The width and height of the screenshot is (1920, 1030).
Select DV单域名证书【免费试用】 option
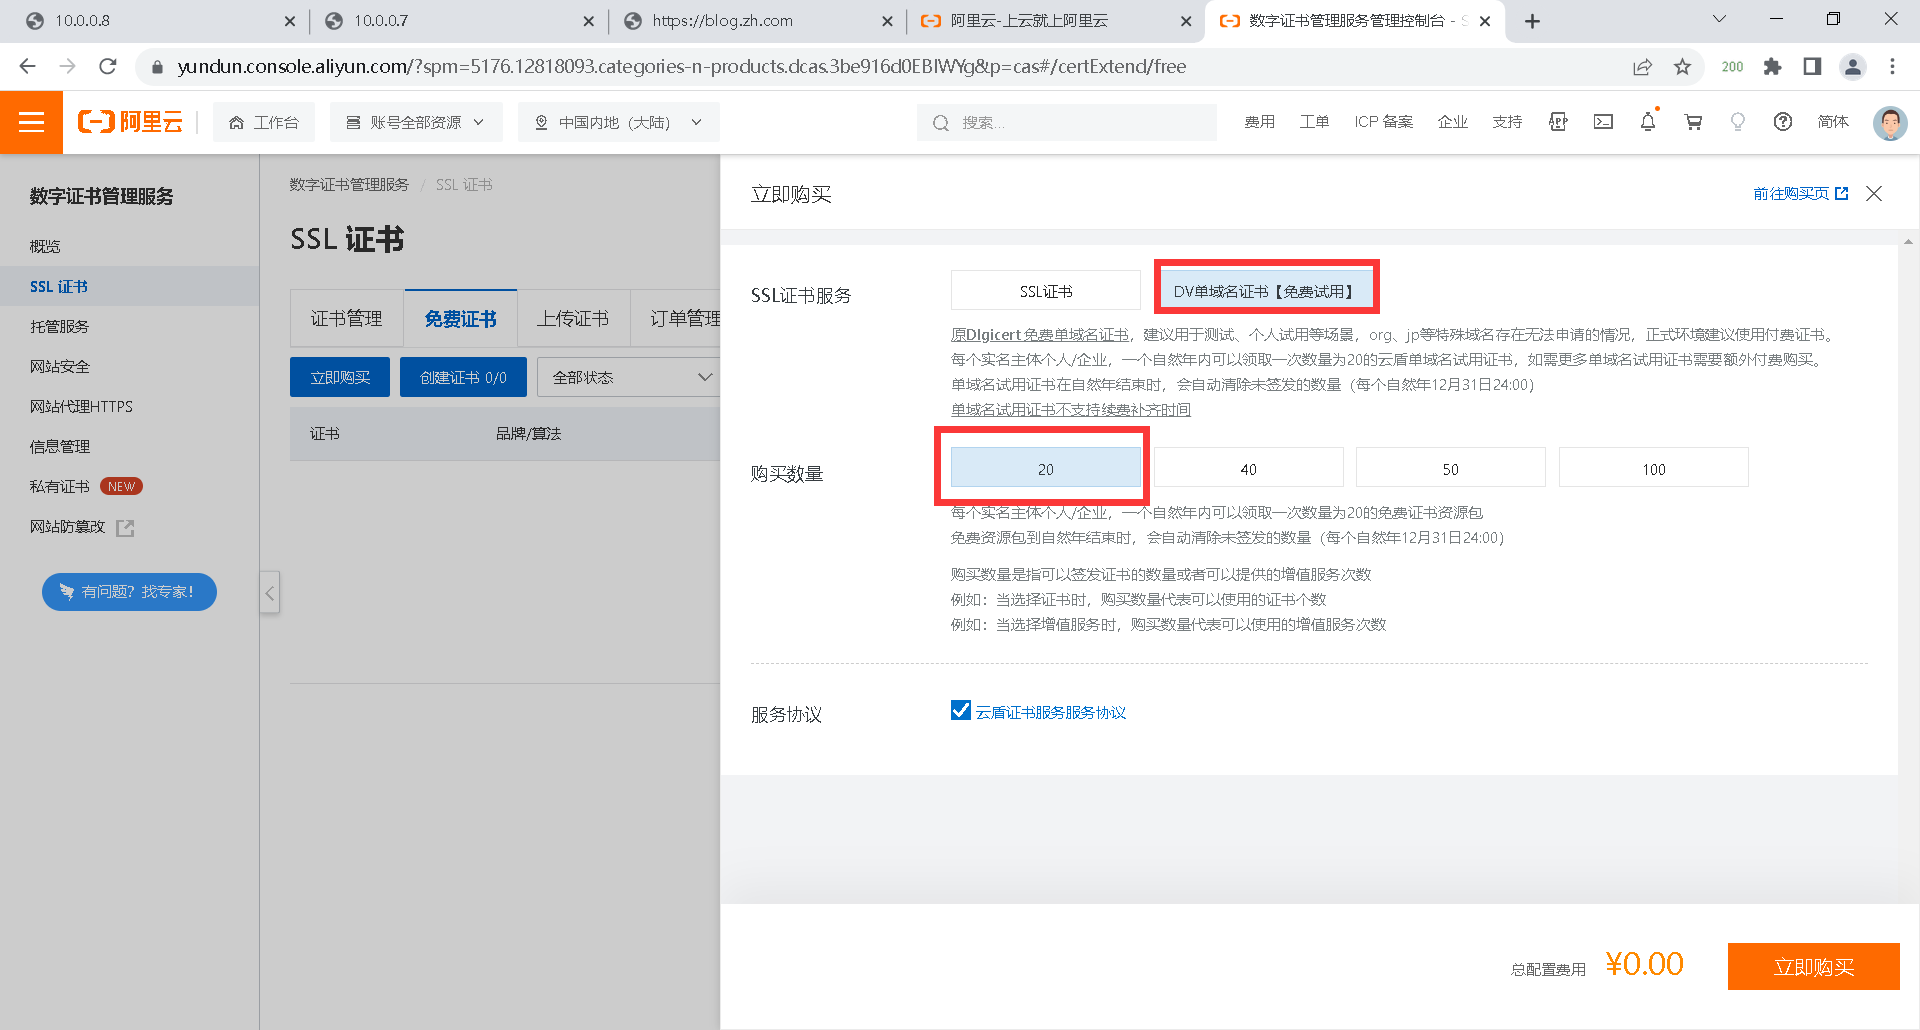click(1264, 291)
